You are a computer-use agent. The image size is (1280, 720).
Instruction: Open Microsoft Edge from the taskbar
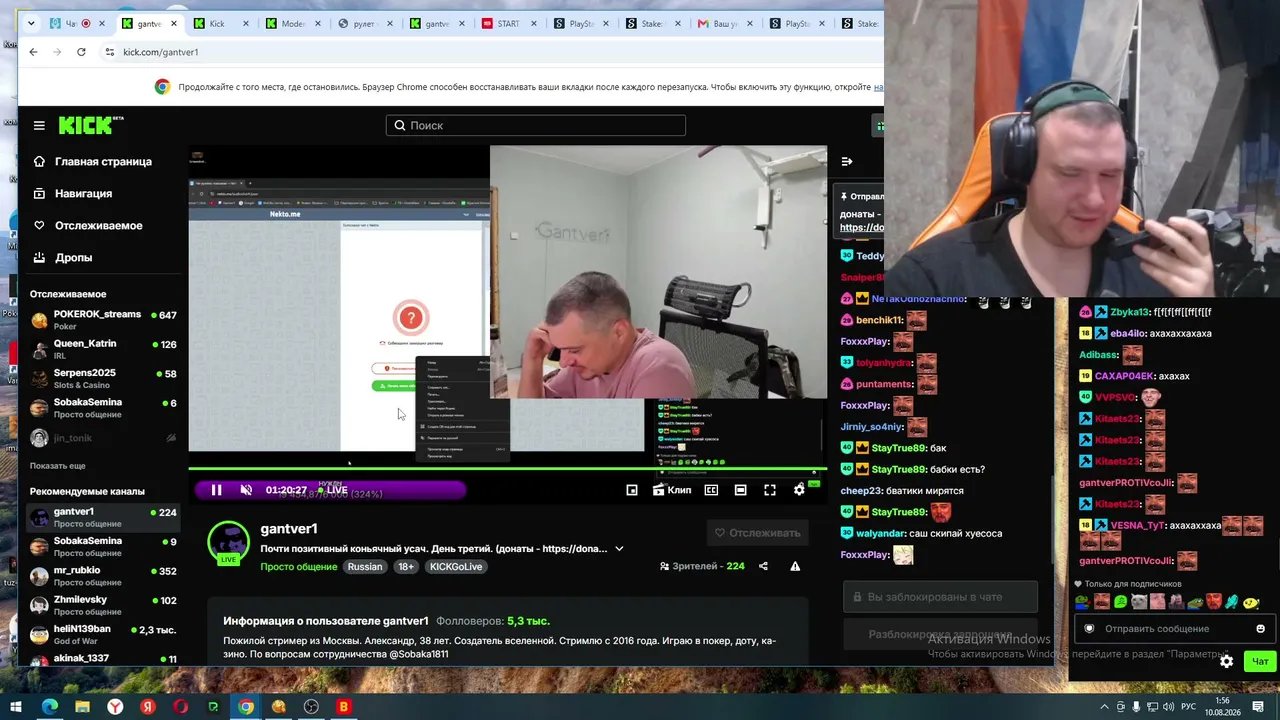tap(50, 707)
